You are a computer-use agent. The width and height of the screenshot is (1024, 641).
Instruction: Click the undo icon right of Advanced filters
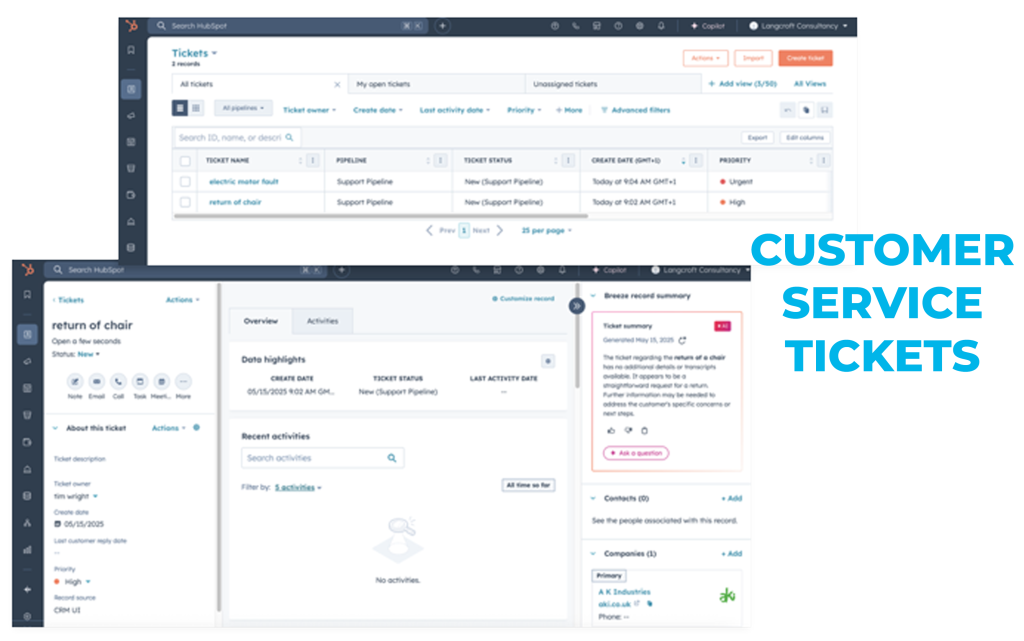tap(788, 110)
